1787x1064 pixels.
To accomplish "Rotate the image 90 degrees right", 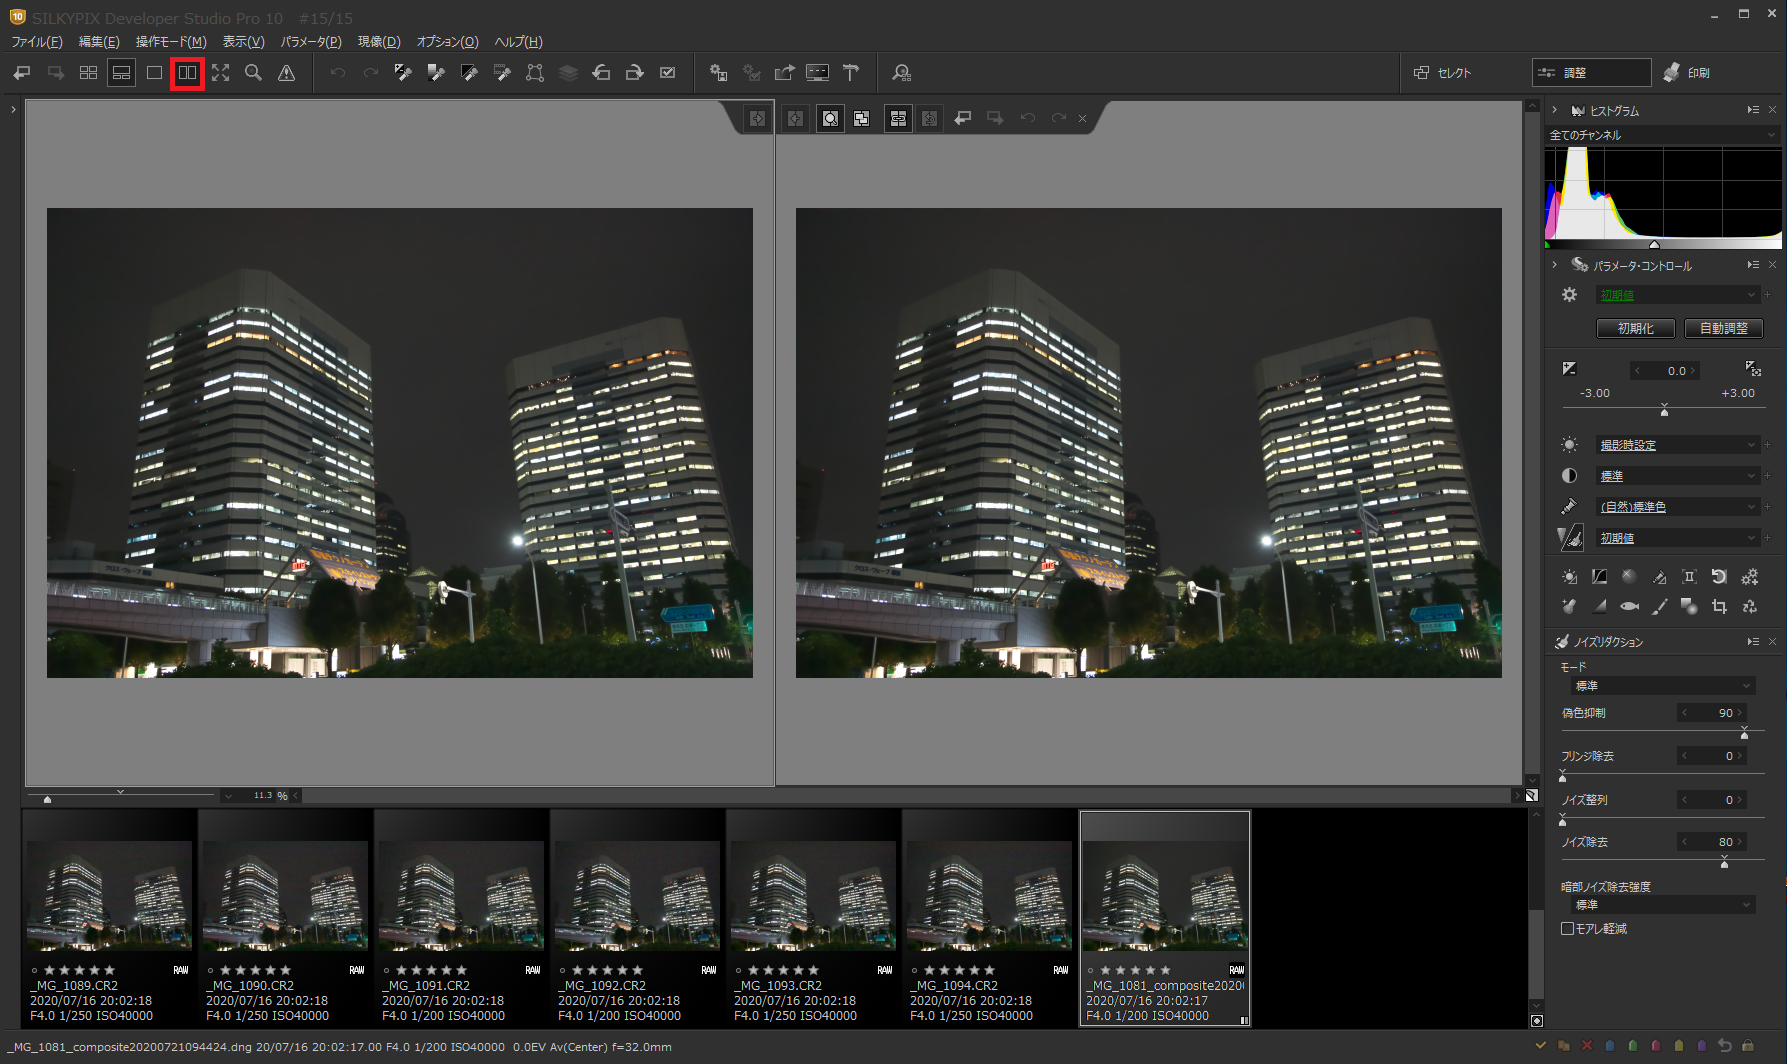I will coord(634,73).
